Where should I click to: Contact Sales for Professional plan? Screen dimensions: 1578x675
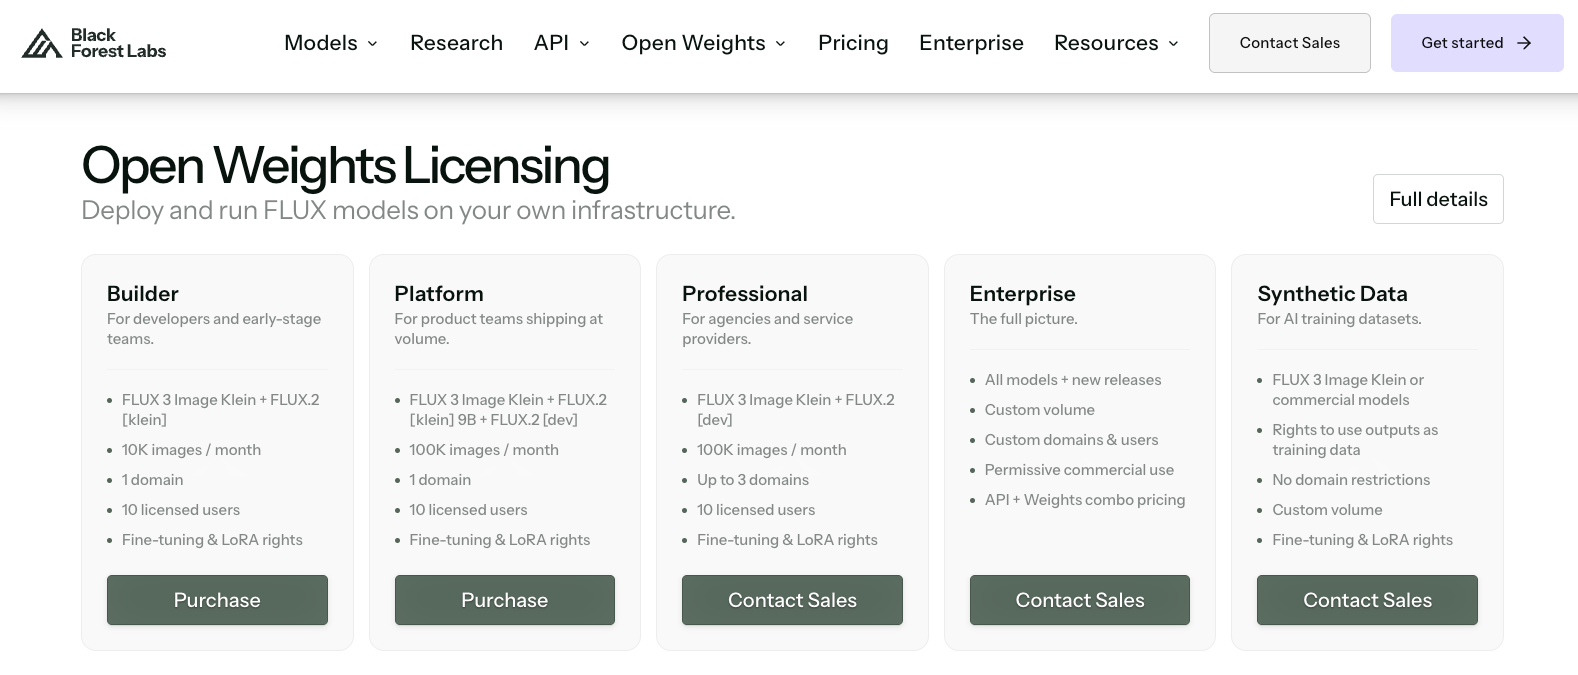coord(792,600)
